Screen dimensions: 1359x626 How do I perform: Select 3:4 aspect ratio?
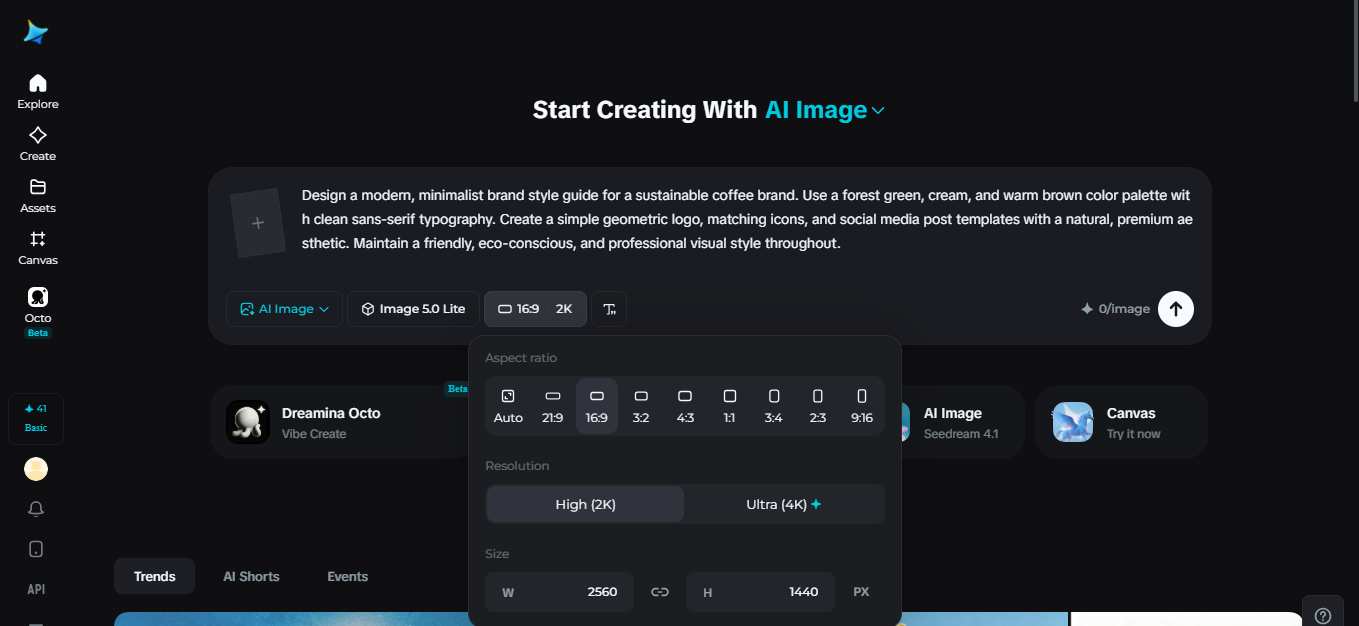click(x=773, y=406)
